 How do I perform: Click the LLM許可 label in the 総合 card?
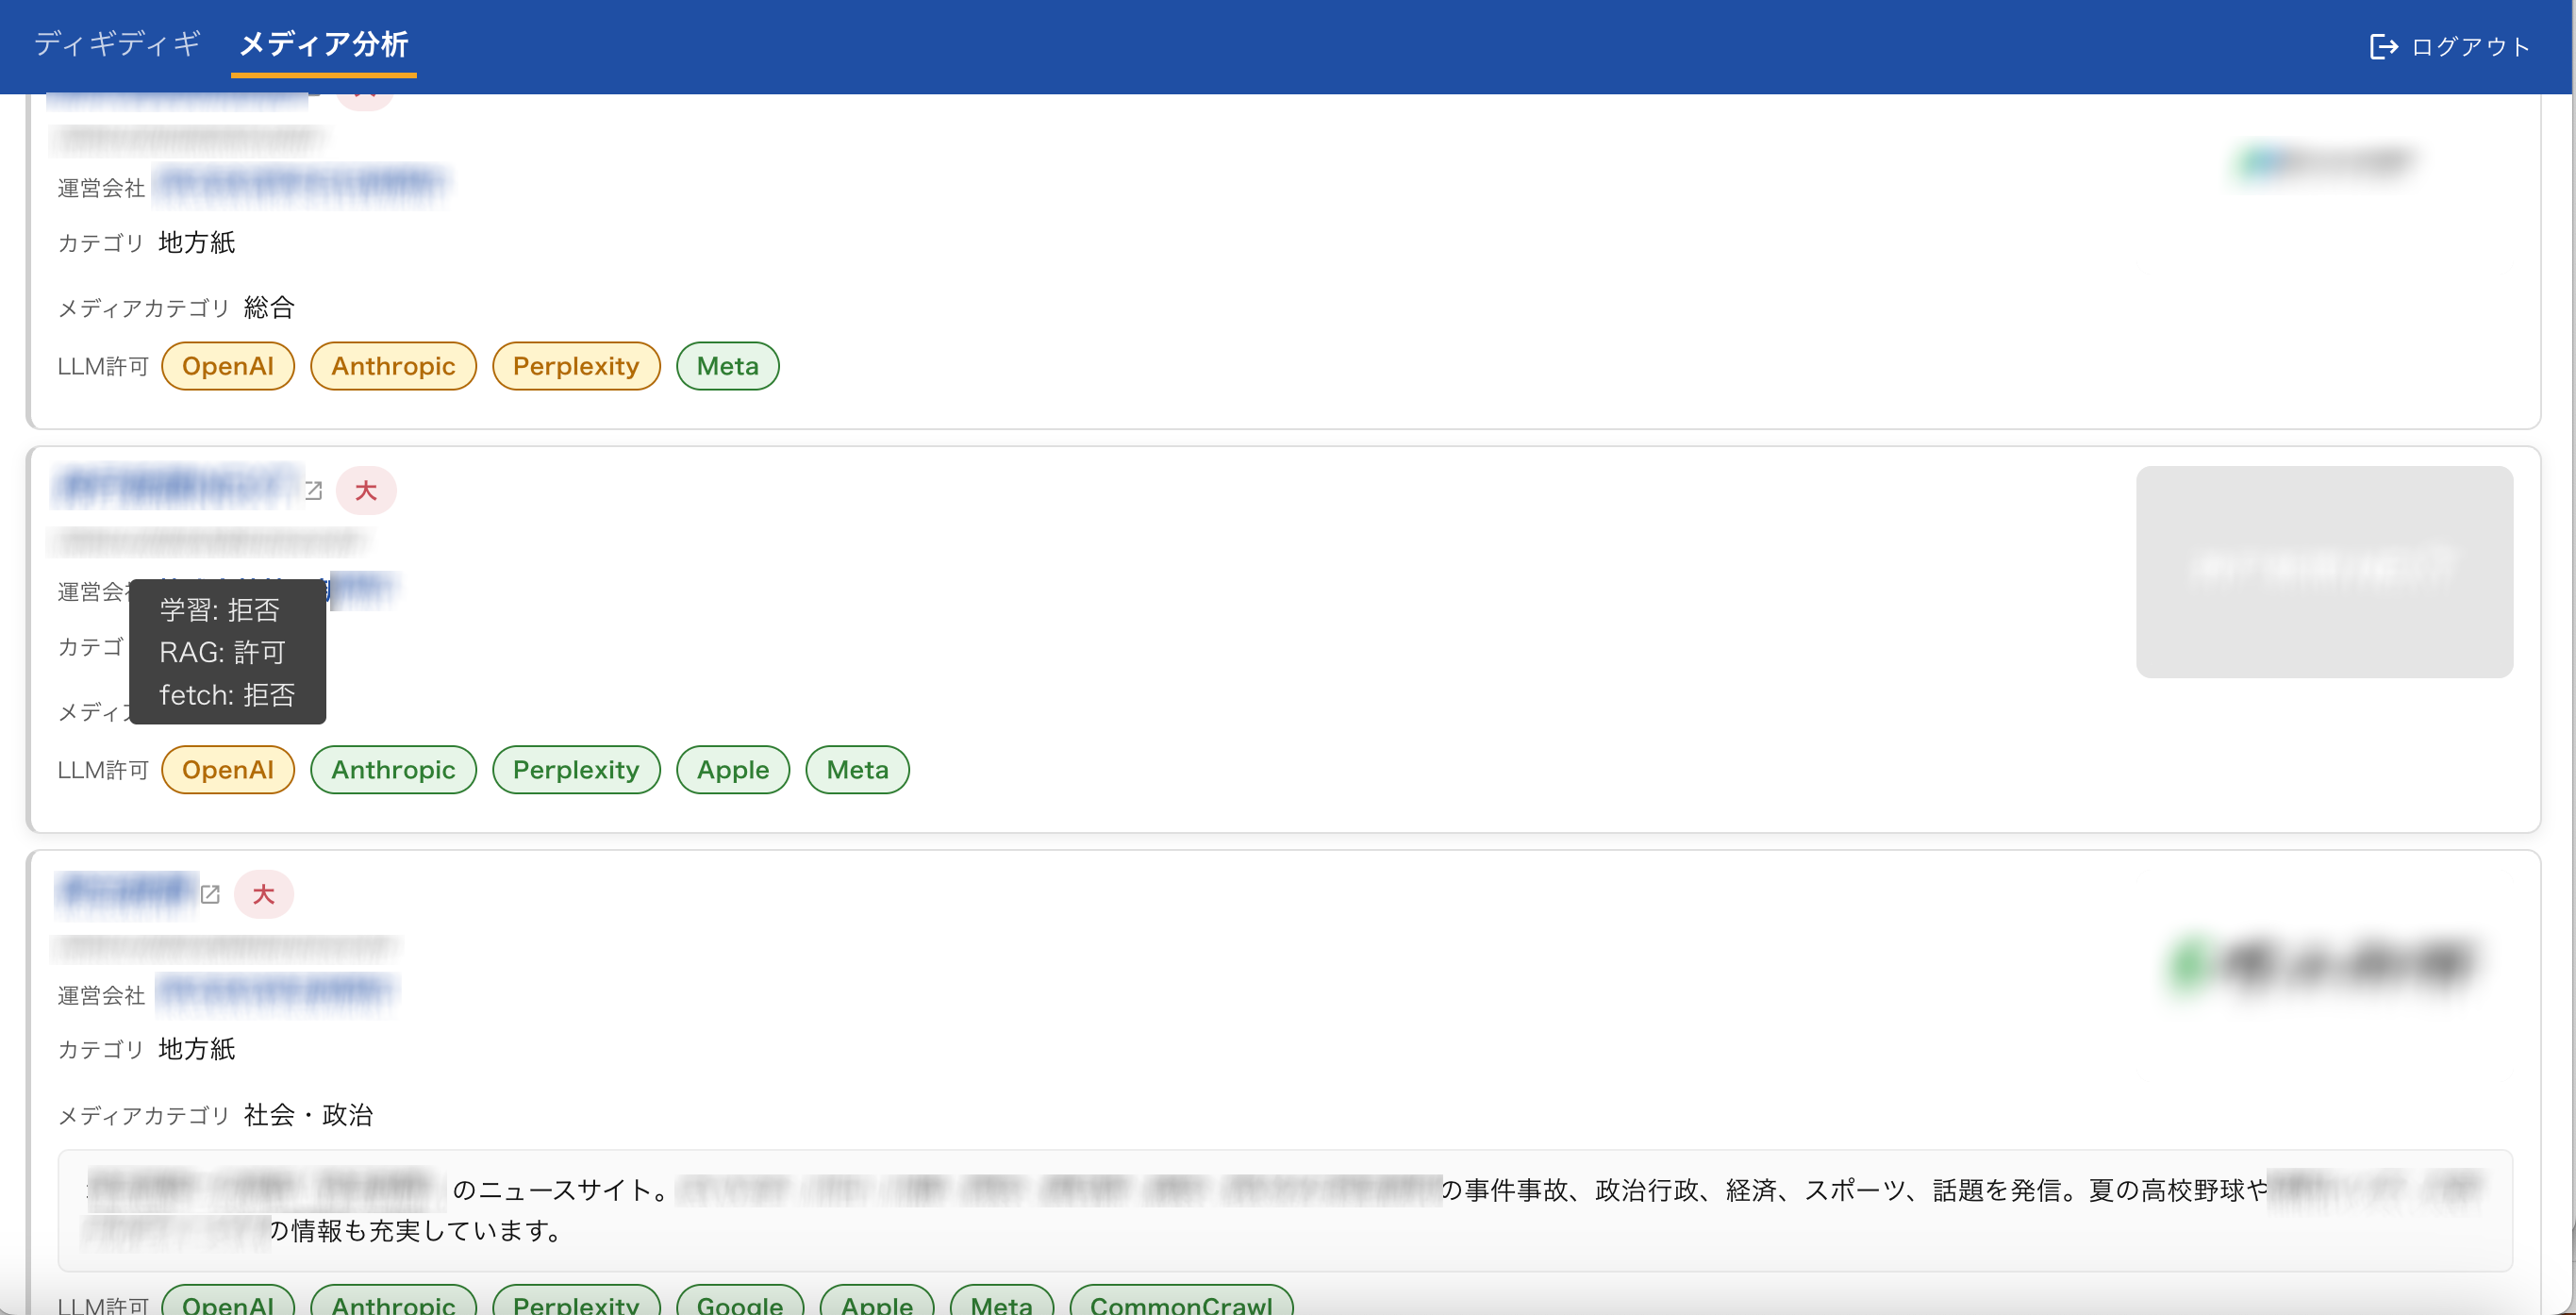coord(103,367)
